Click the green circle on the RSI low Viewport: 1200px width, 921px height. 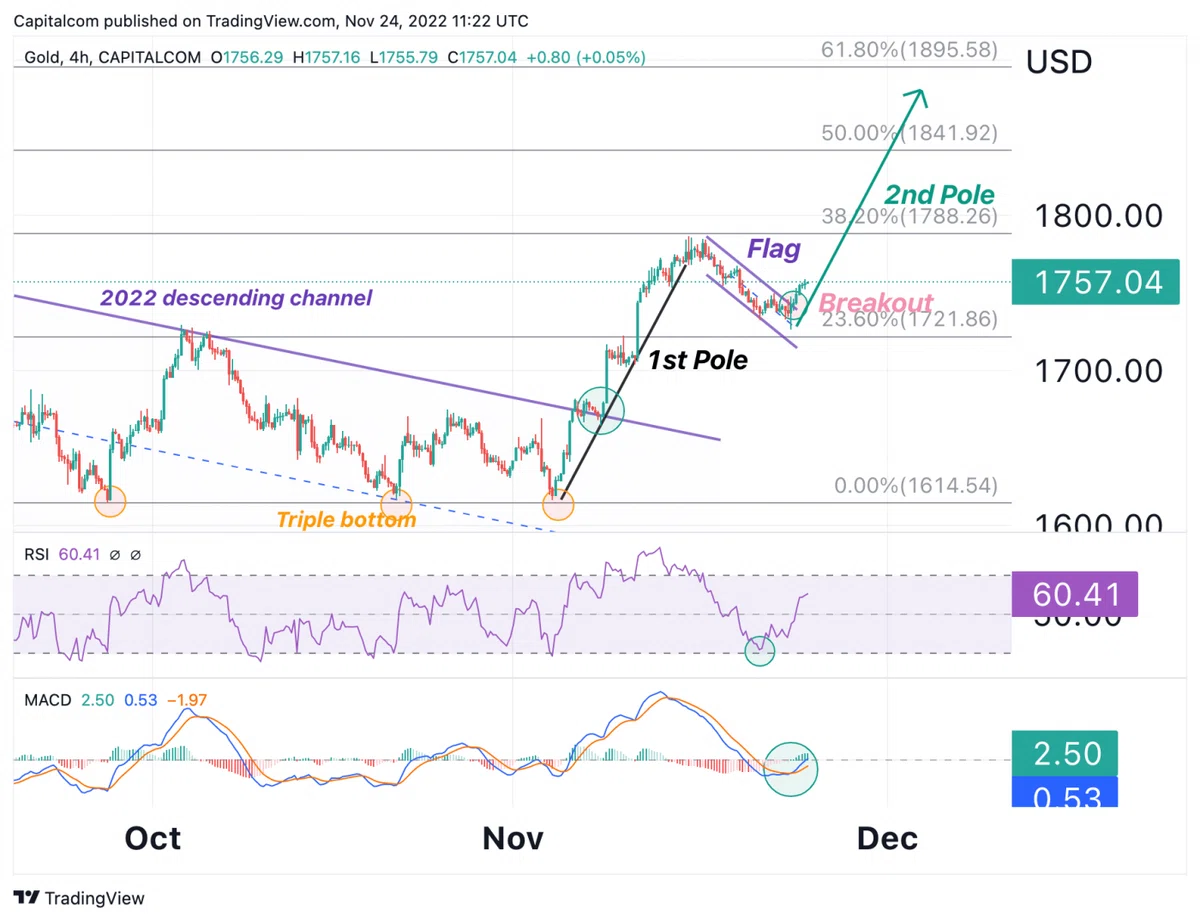pos(760,651)
